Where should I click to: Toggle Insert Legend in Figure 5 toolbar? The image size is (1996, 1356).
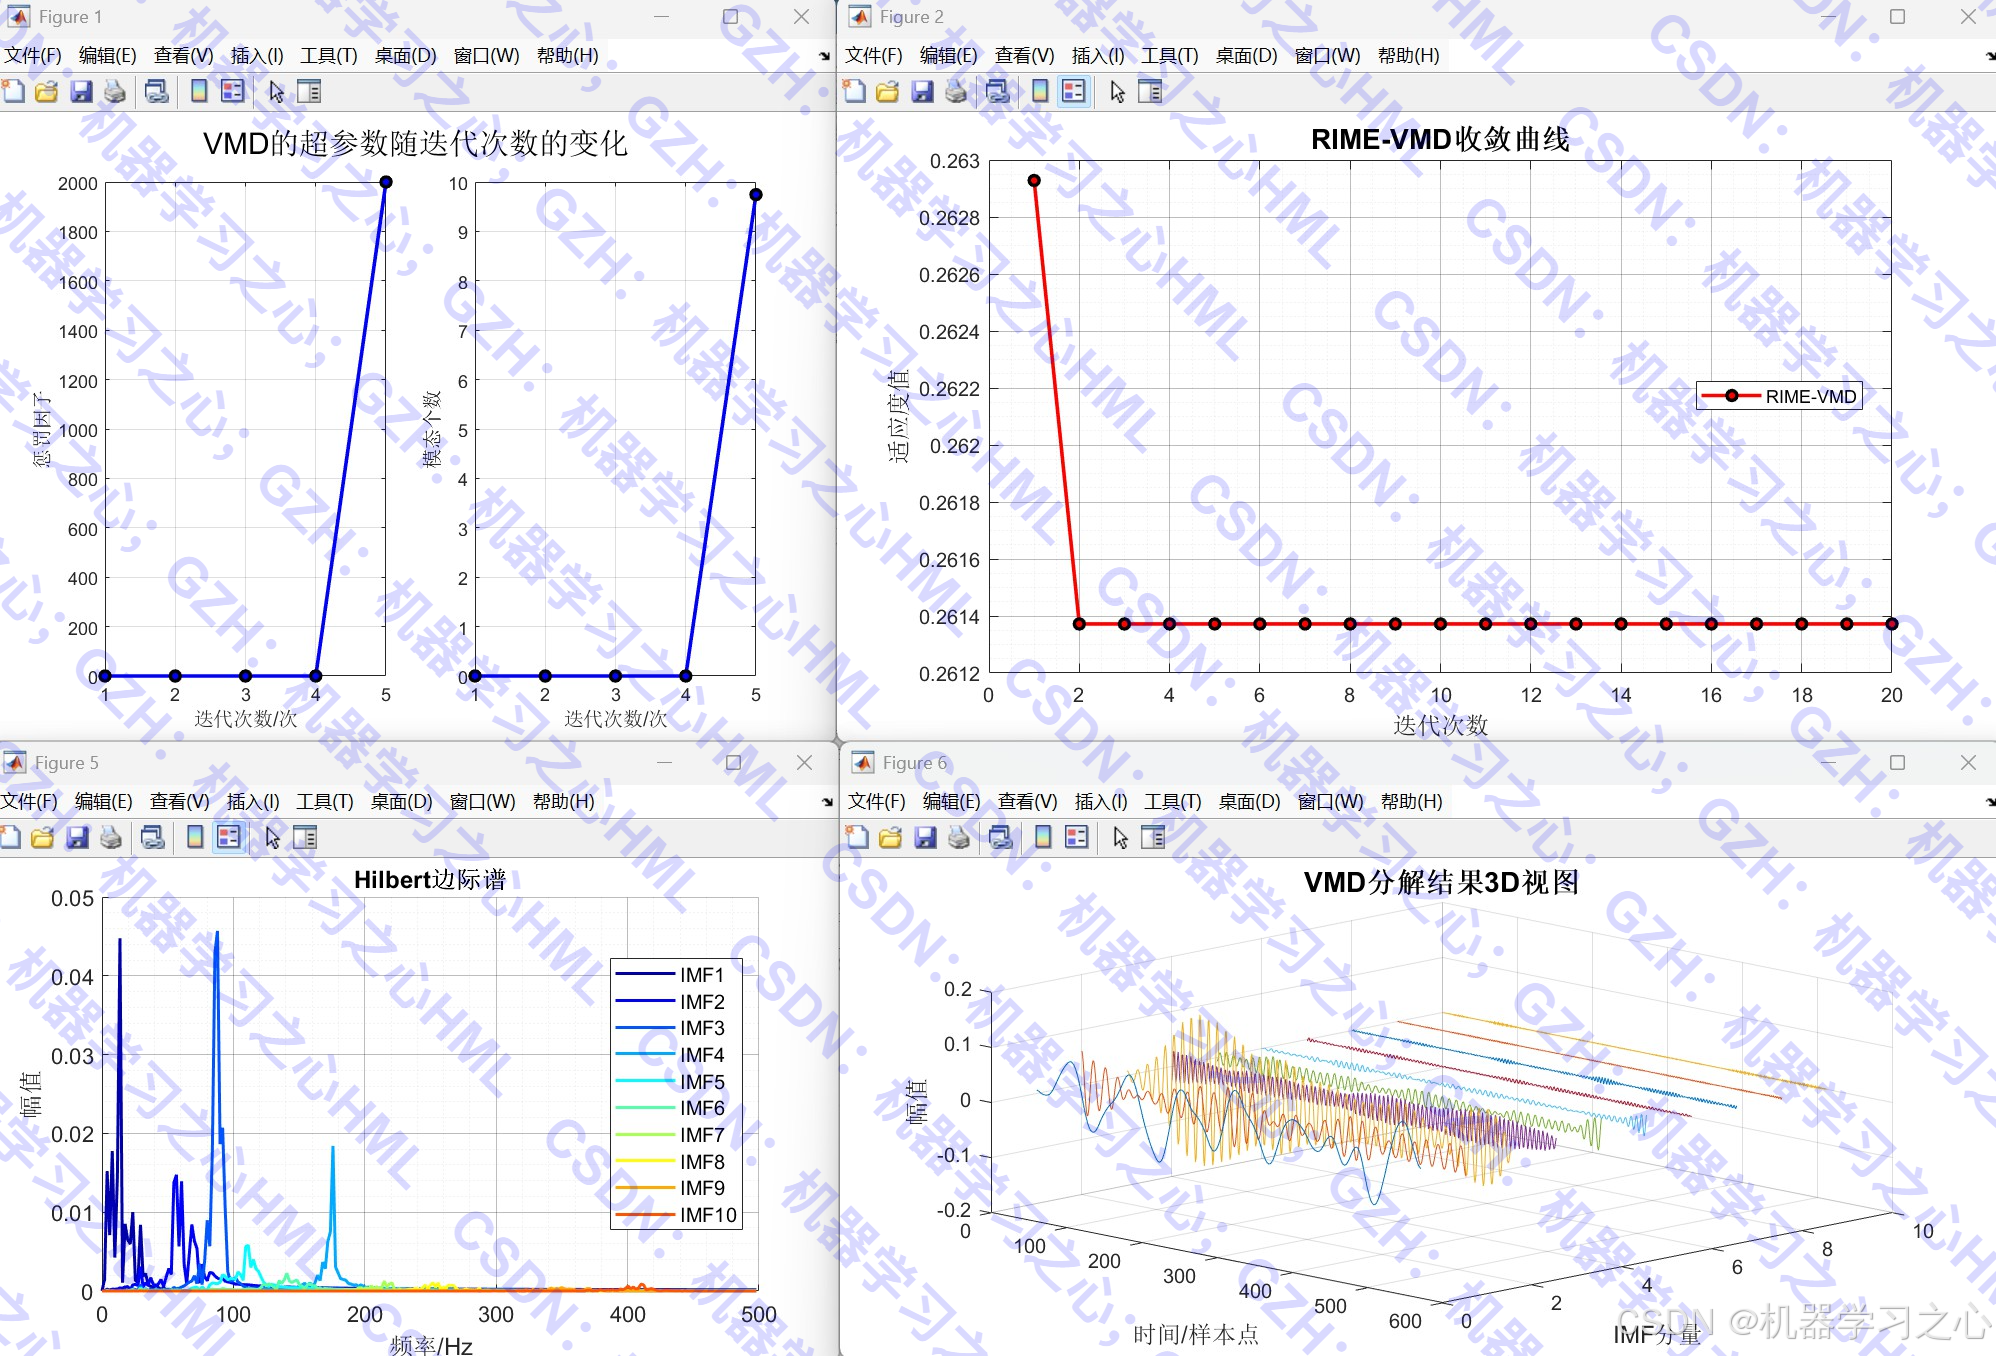click(x=229, y=838)
